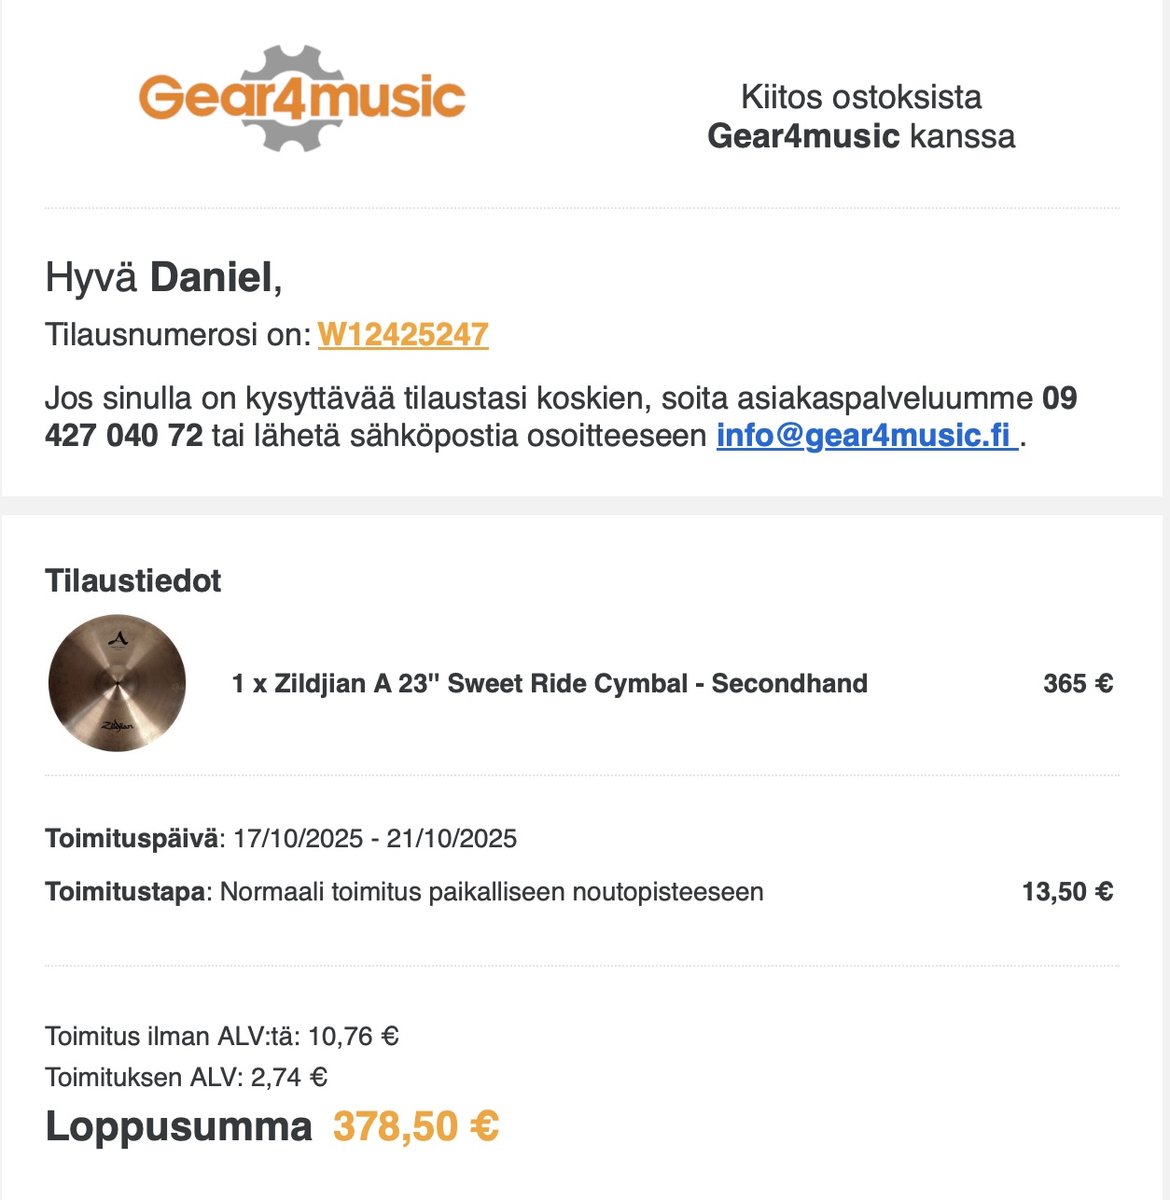Click the Hyvä Daniel greeting

click(x=164, y=277)
